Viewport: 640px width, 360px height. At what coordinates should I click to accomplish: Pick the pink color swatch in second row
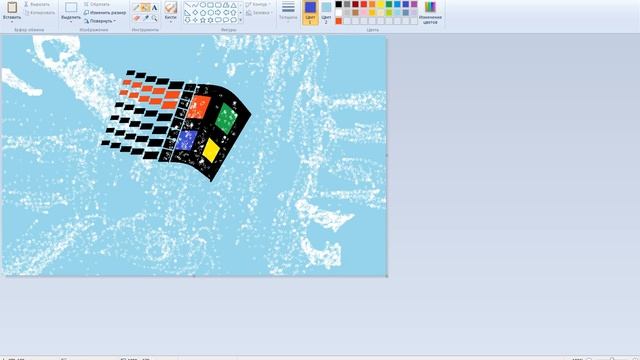pos(364,13)
